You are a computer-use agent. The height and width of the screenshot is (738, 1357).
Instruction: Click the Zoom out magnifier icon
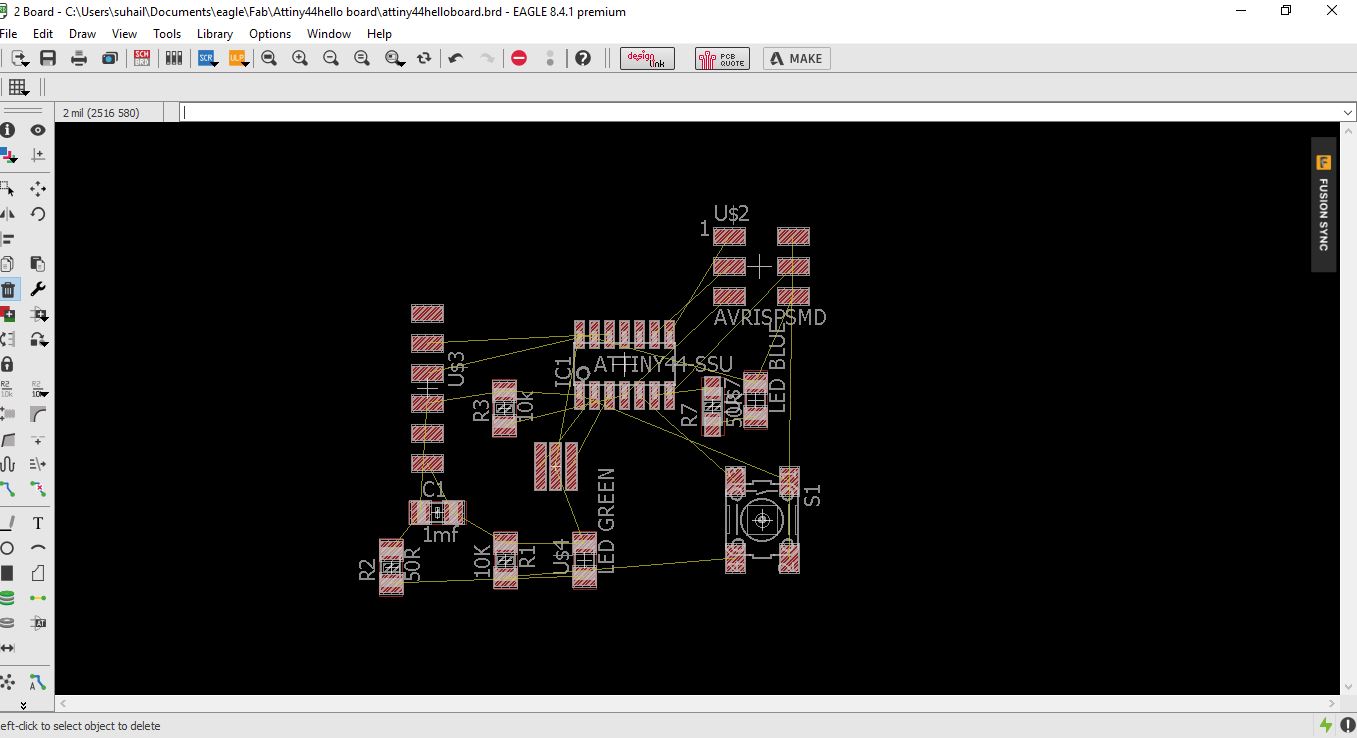click(x=331, y=58)
